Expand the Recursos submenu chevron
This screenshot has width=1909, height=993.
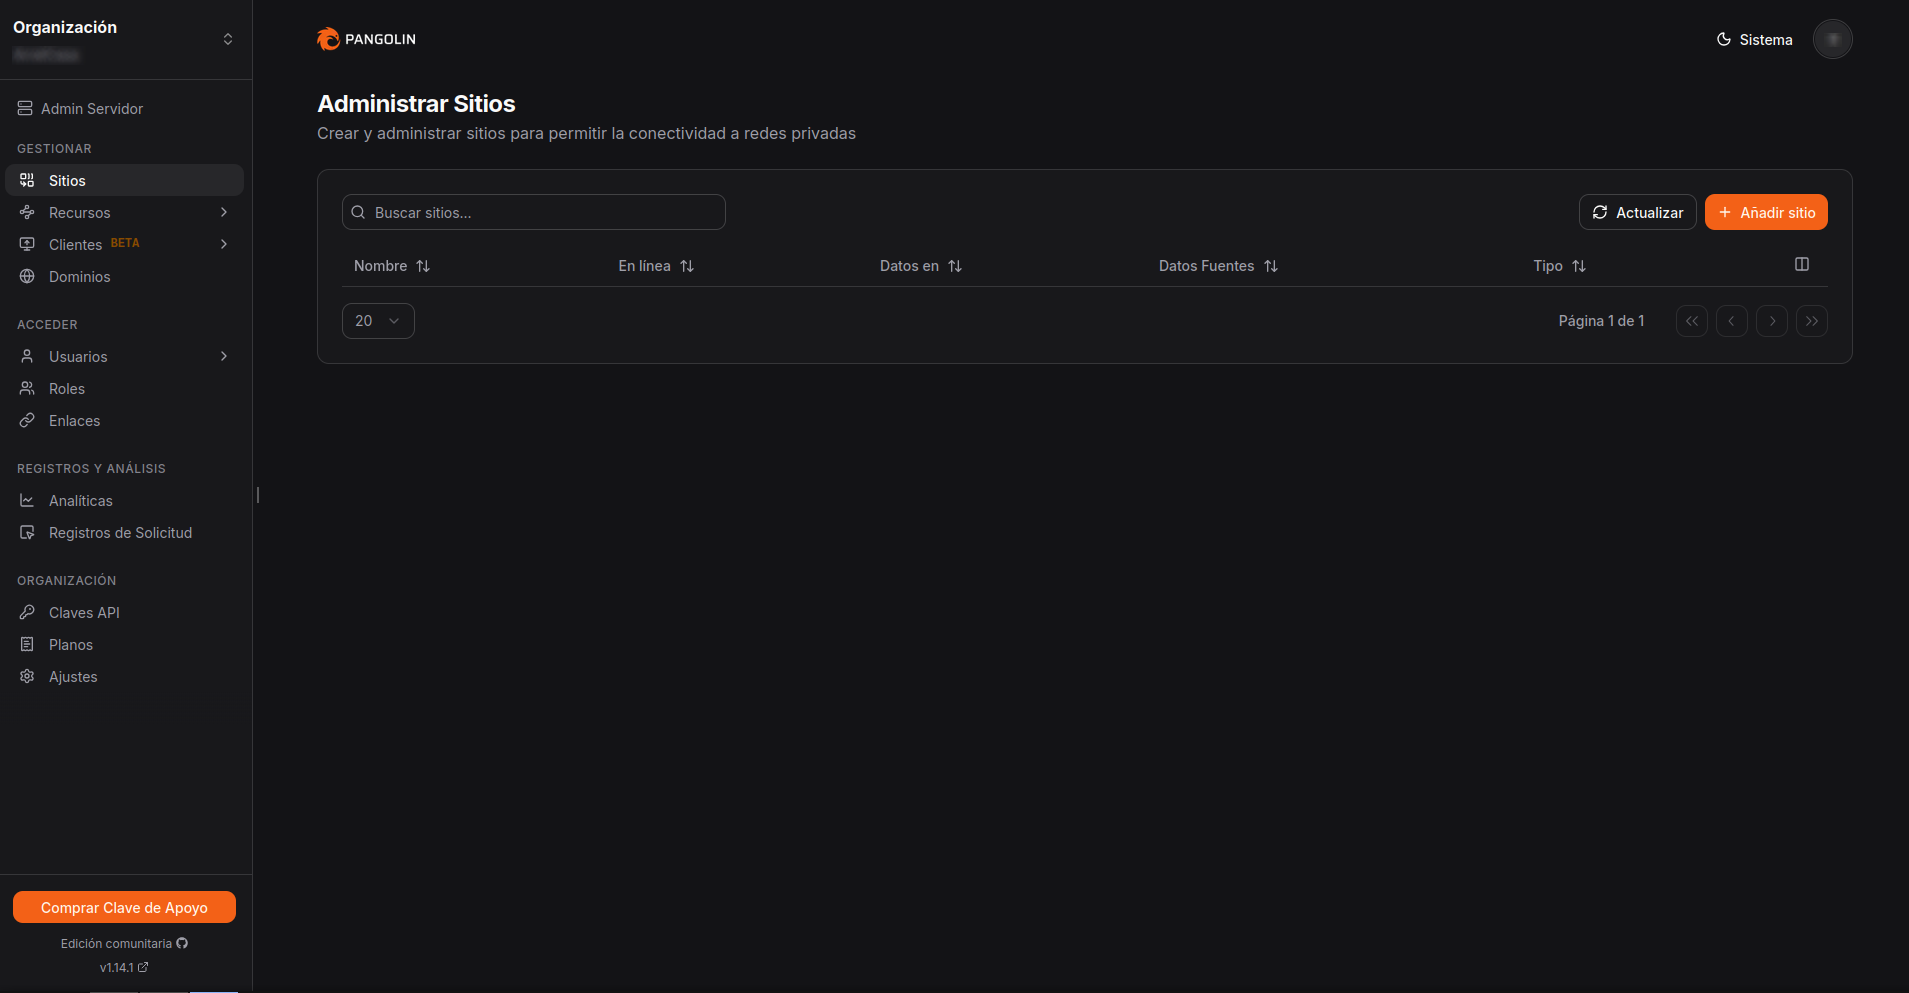point(224,212)
